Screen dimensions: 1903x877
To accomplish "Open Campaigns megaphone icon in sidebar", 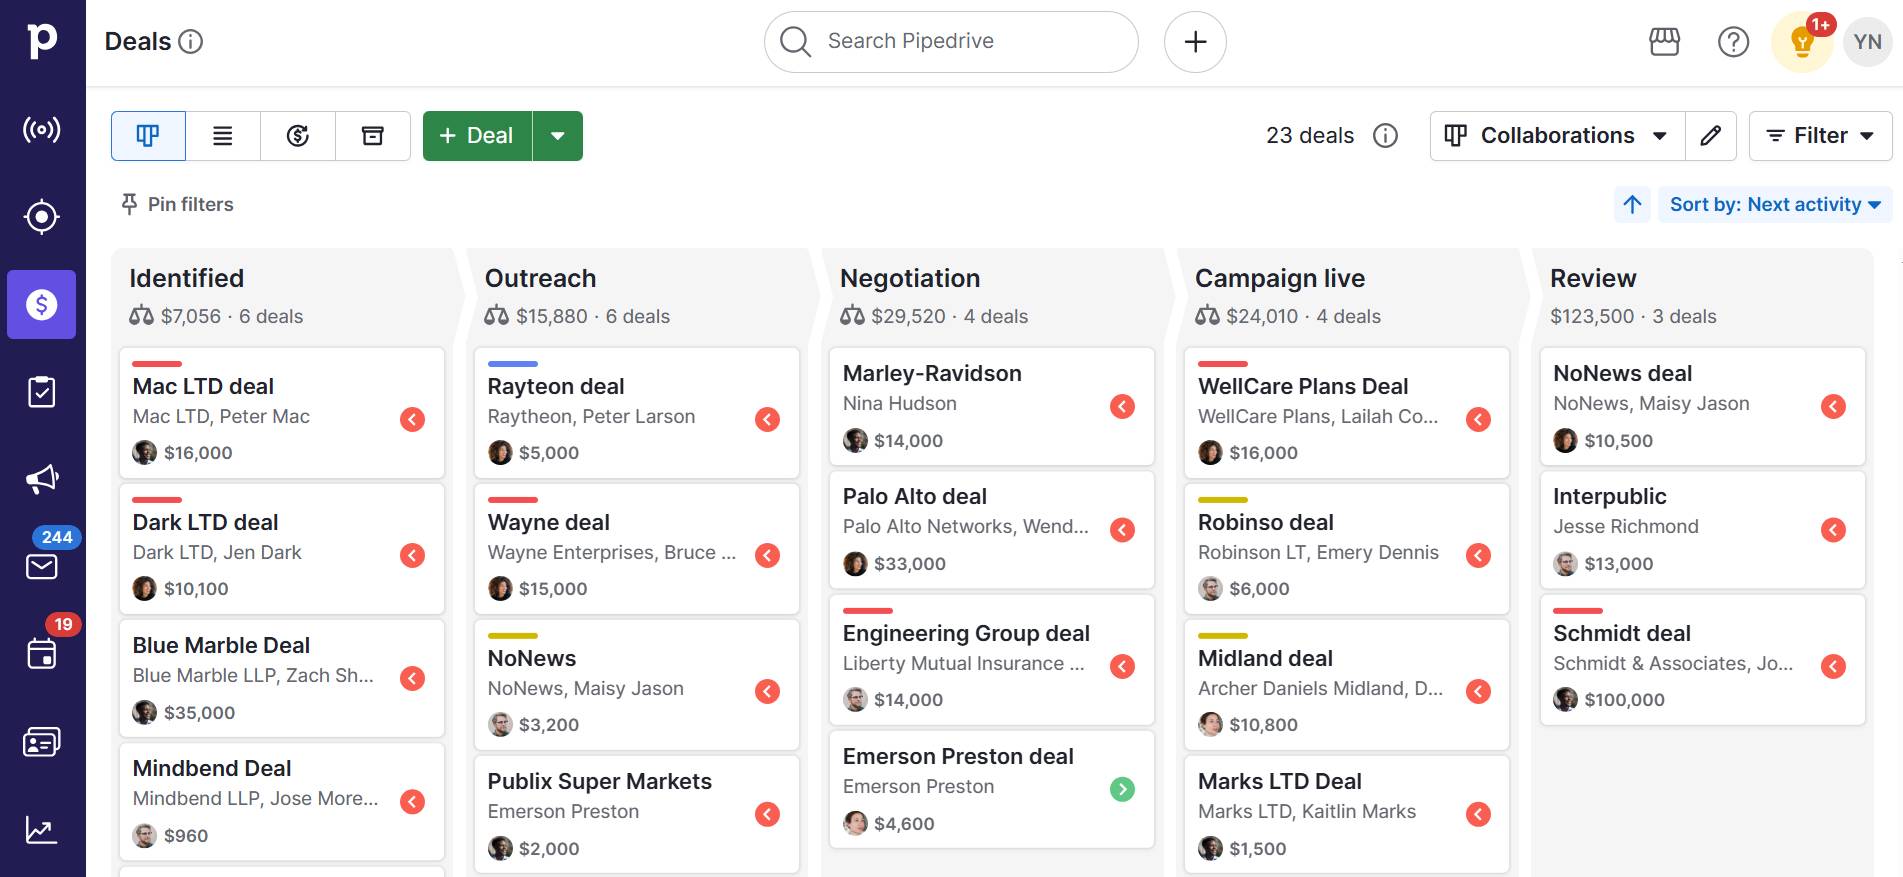I will coord(42,479).
